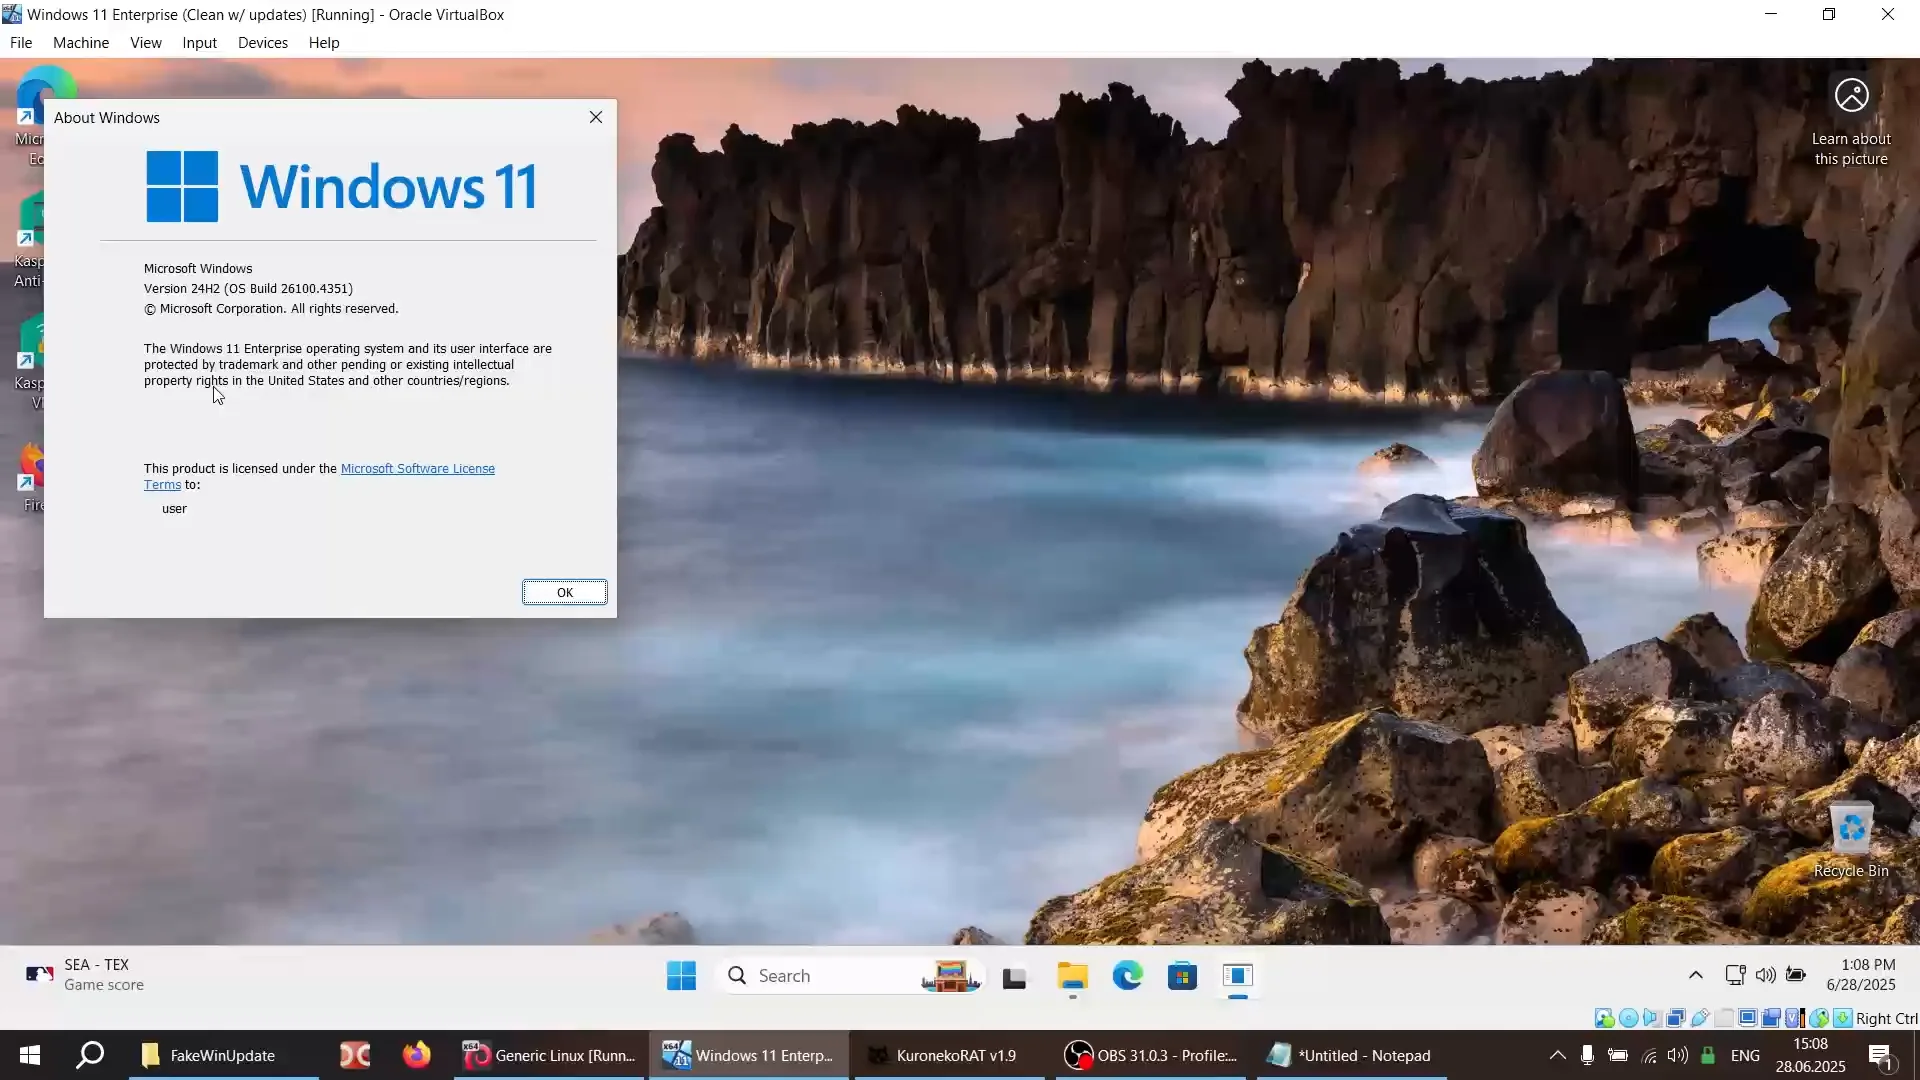Click the VirtualBox USB devices status icon

(1699, 1018)
